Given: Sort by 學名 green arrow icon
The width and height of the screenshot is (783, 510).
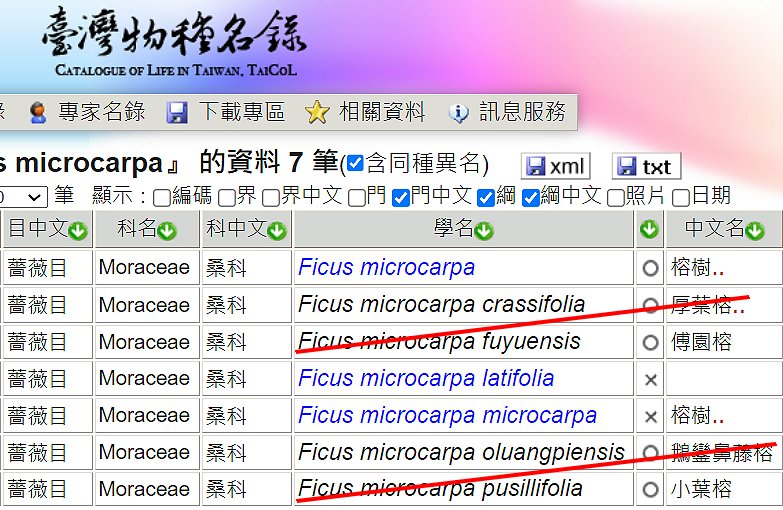Looking at the screenshot, I should pos(484,231).
